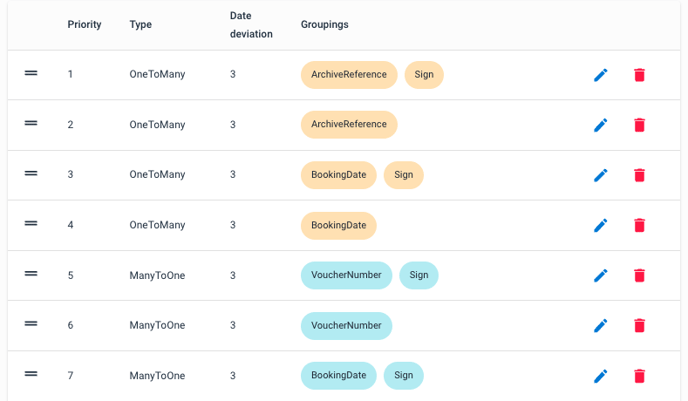Remove the priority 5 rule with trash icon
688x401 pixels.
[x=640, y=275]
